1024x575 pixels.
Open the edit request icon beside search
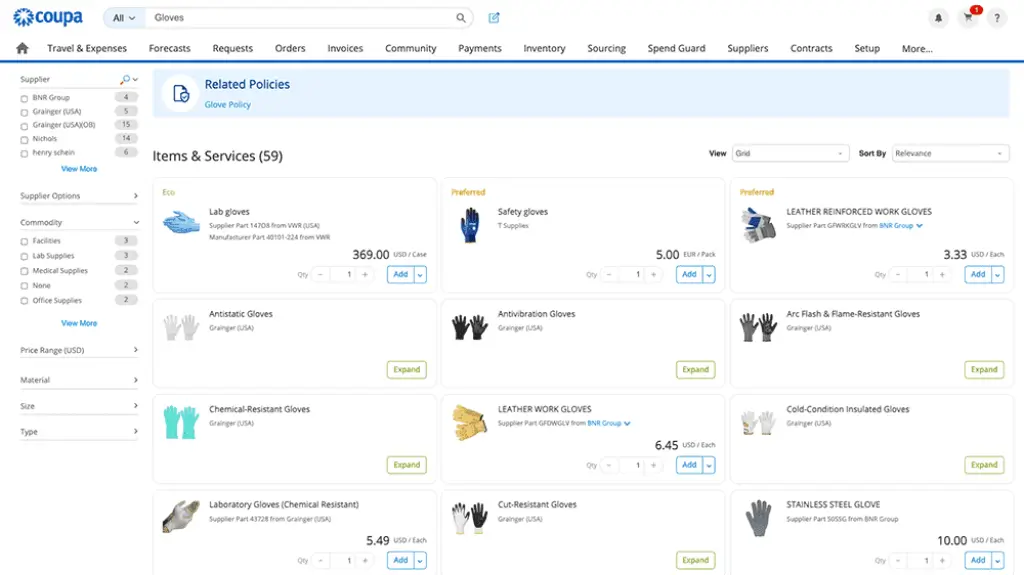(494, 18)
